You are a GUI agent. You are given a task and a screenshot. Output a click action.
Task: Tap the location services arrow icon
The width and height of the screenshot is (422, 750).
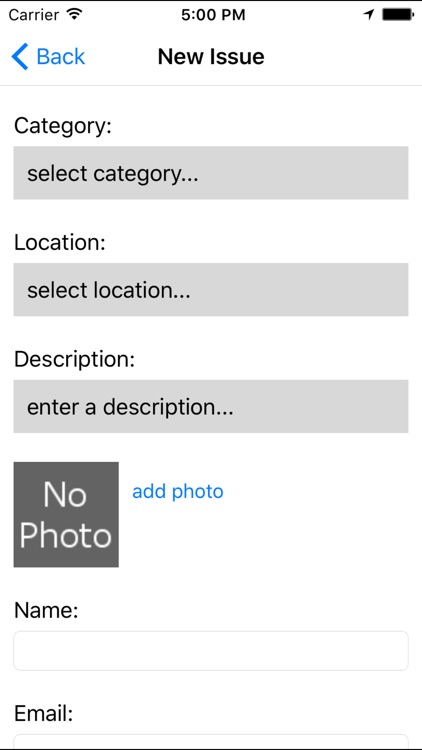pyautogui.click(x=368, y=15)
